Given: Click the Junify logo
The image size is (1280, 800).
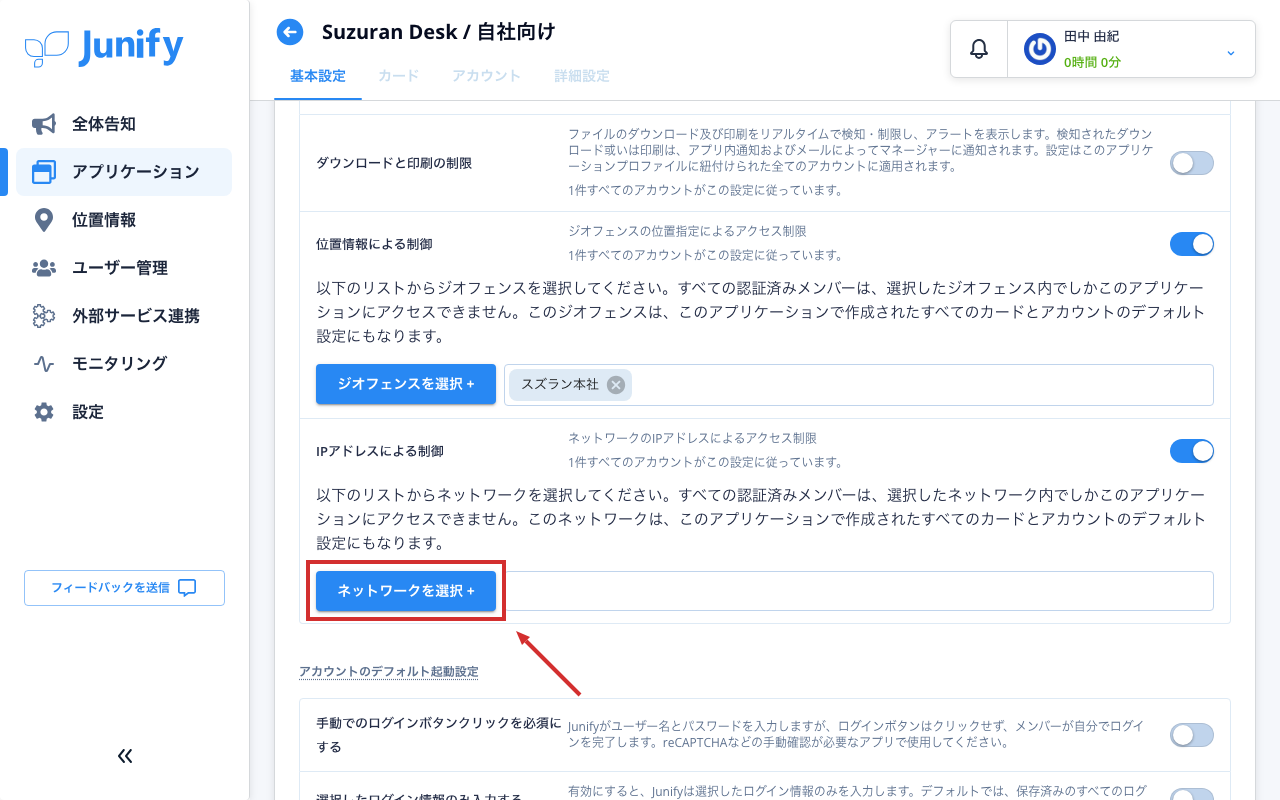Looking at the screenshot, I should [x=104, y=47].
